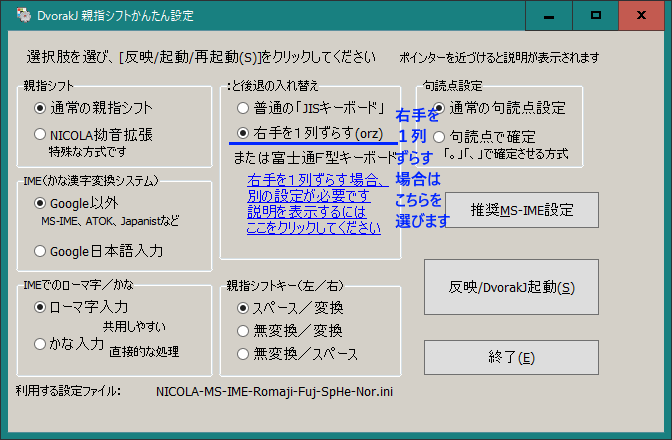Choose 通常の句読点設定 option
The height and width of the screenshot is (440, 672).
(437, 107)
